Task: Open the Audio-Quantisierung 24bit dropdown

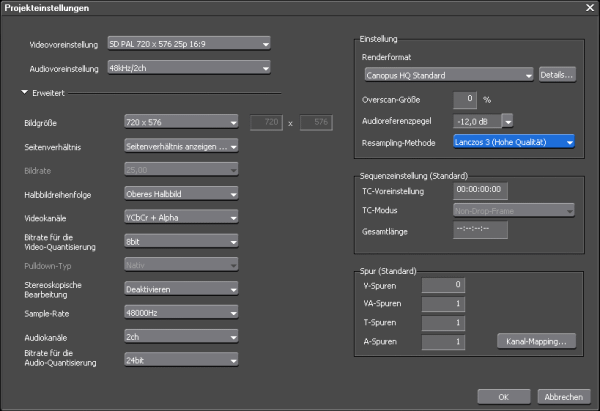Action: (181, 360)
